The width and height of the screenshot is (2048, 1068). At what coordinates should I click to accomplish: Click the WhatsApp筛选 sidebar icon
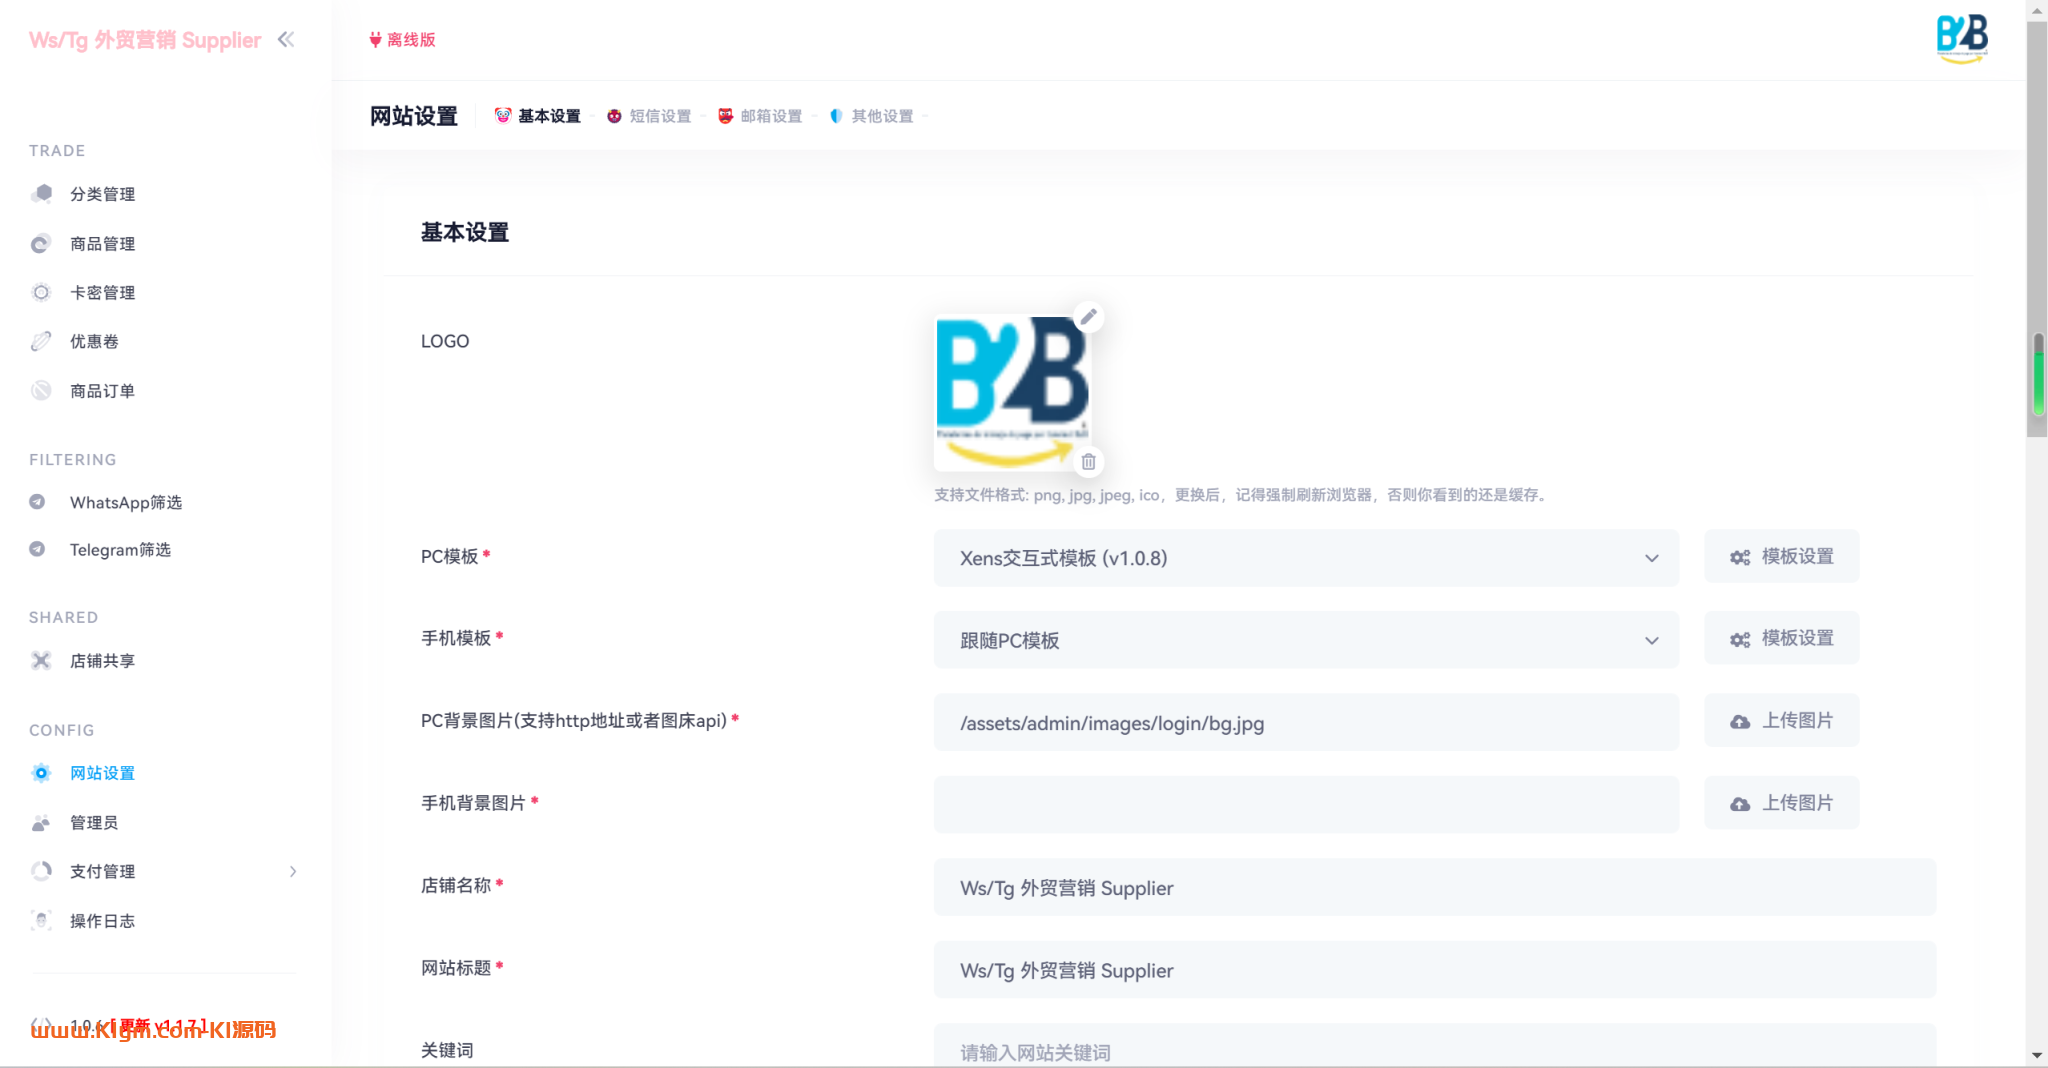click(x=37, y=502)
